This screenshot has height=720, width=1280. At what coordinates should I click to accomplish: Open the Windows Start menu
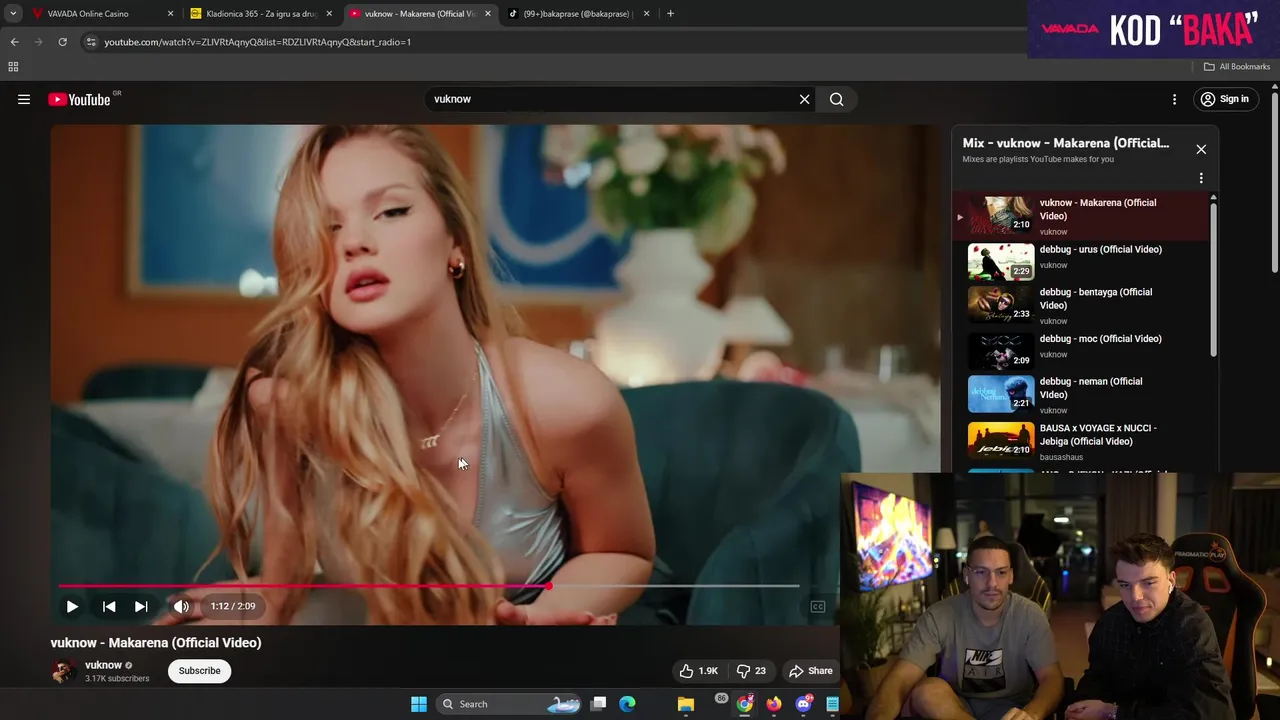point(419,704)
